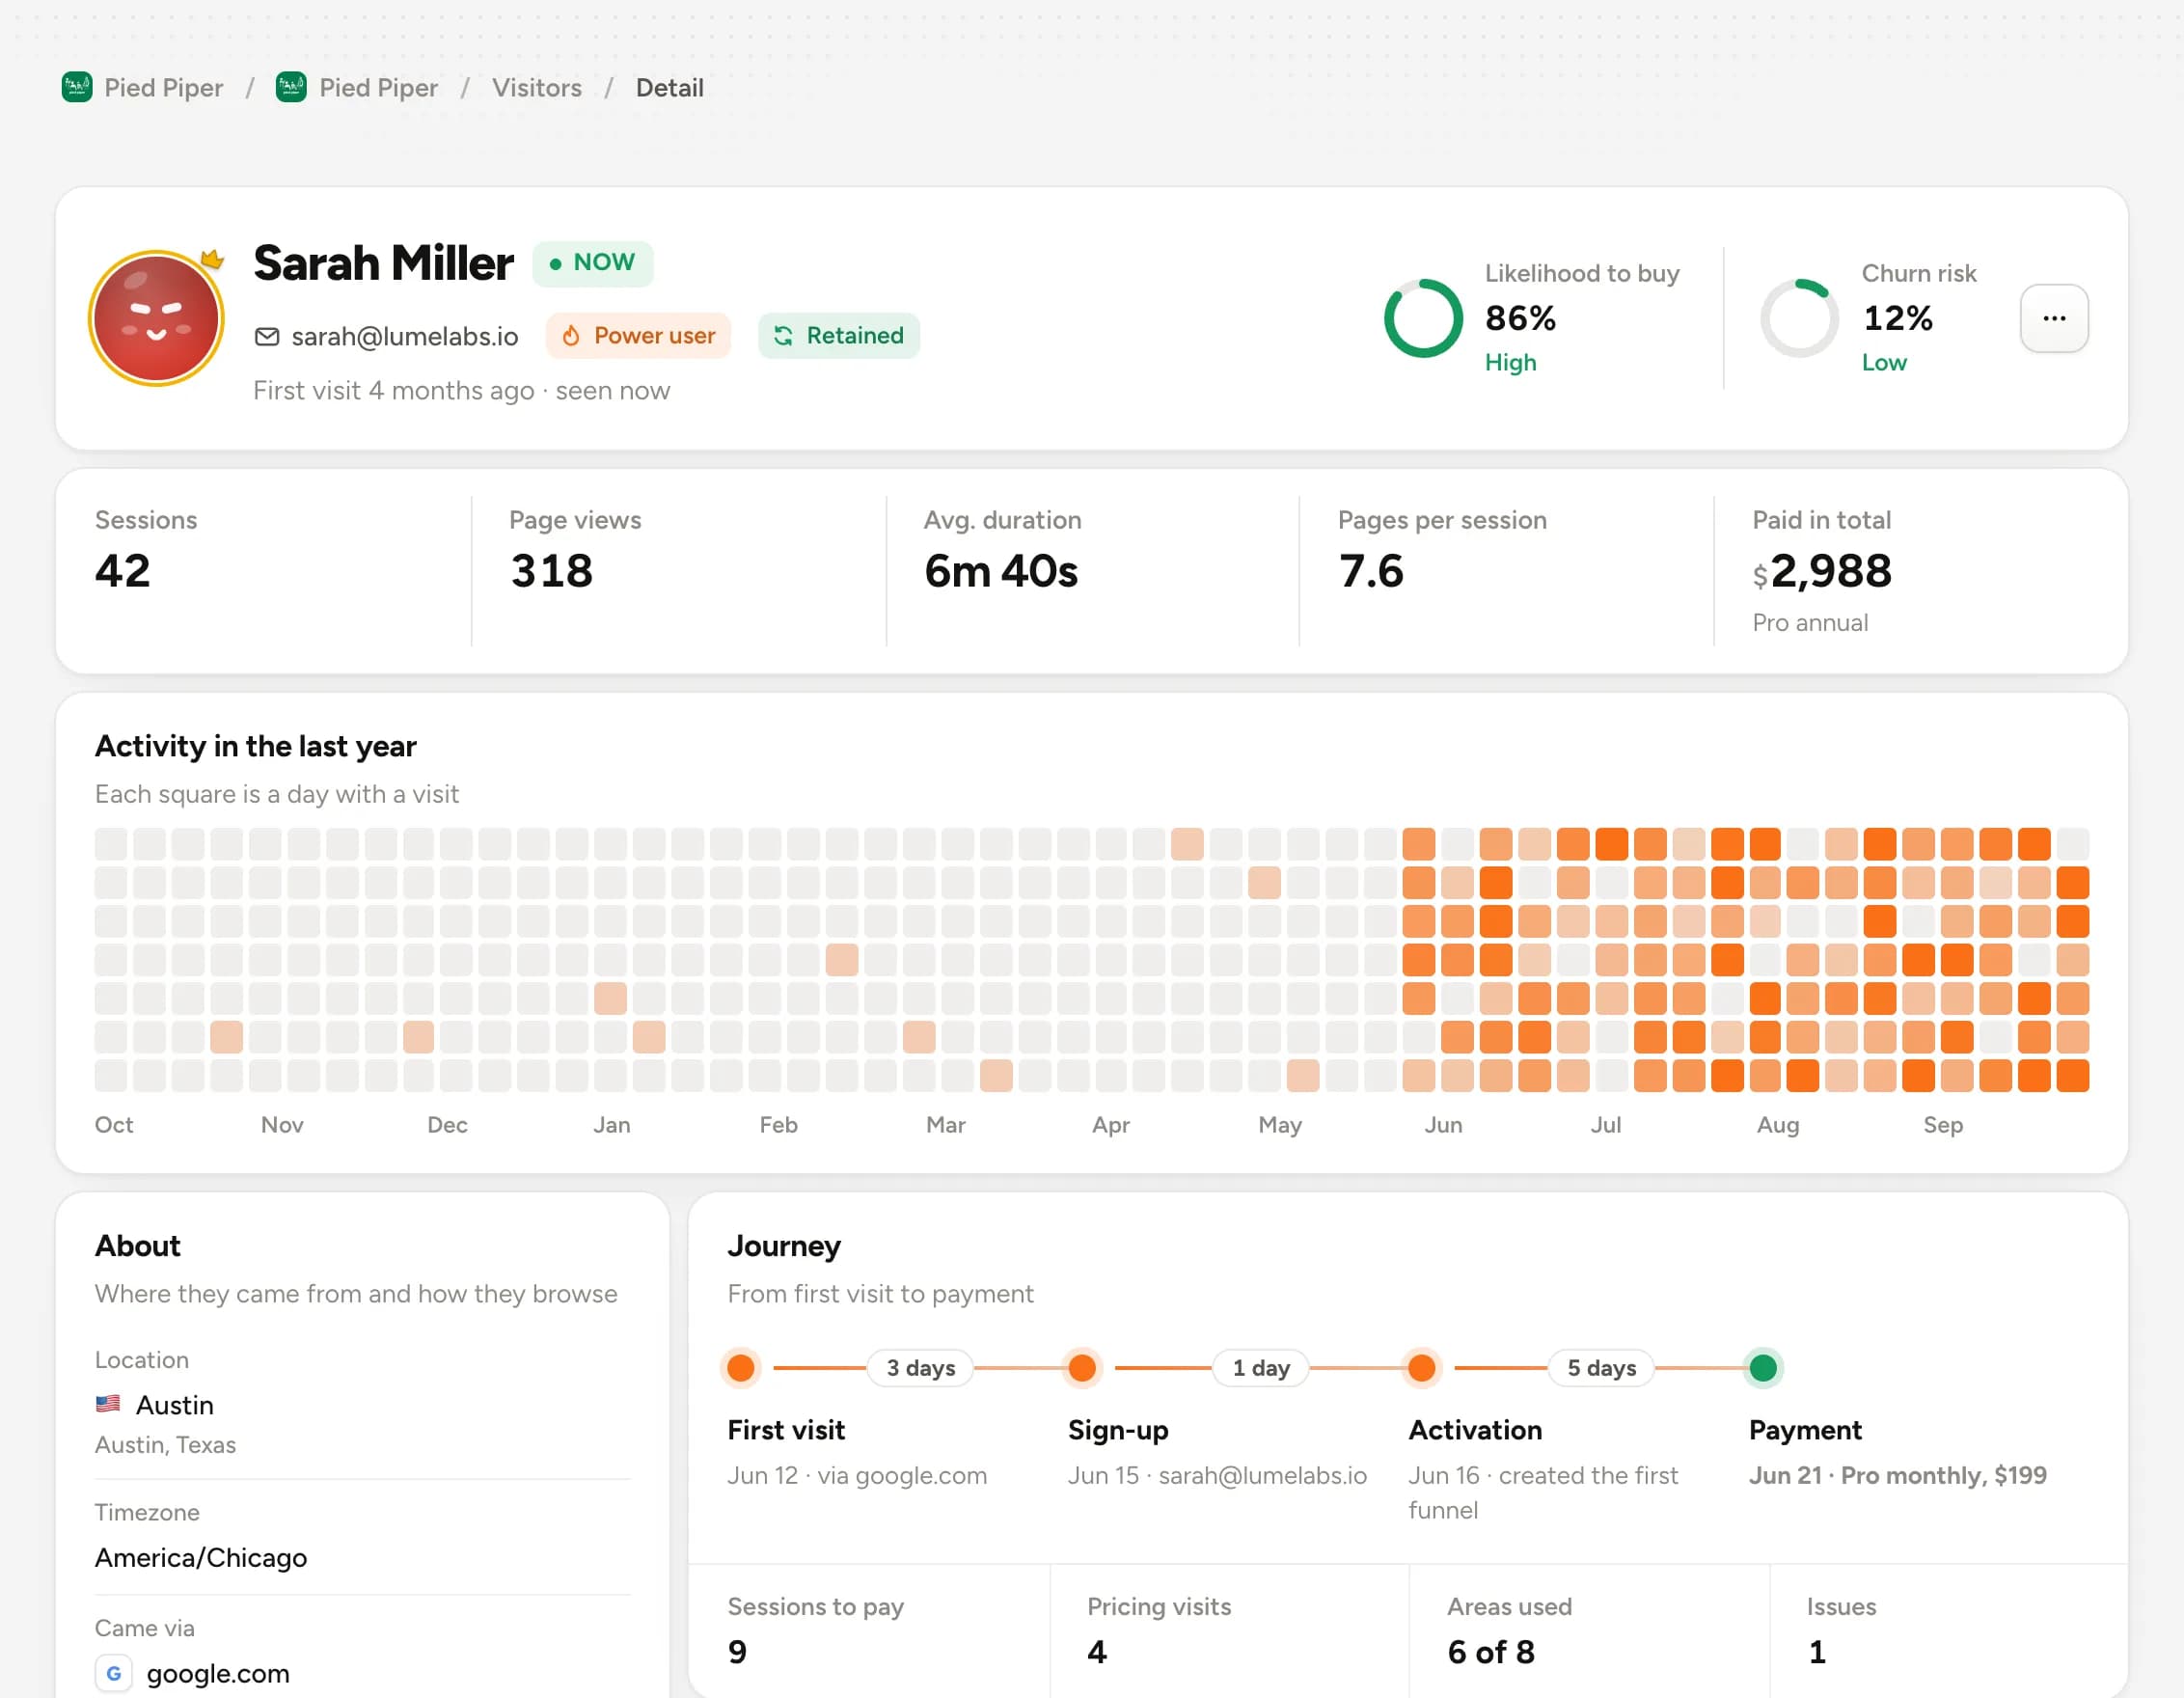Click the Jun month label on activity chart
Viewport: 2184px width, 1698px height.
pos(1443,1125)
